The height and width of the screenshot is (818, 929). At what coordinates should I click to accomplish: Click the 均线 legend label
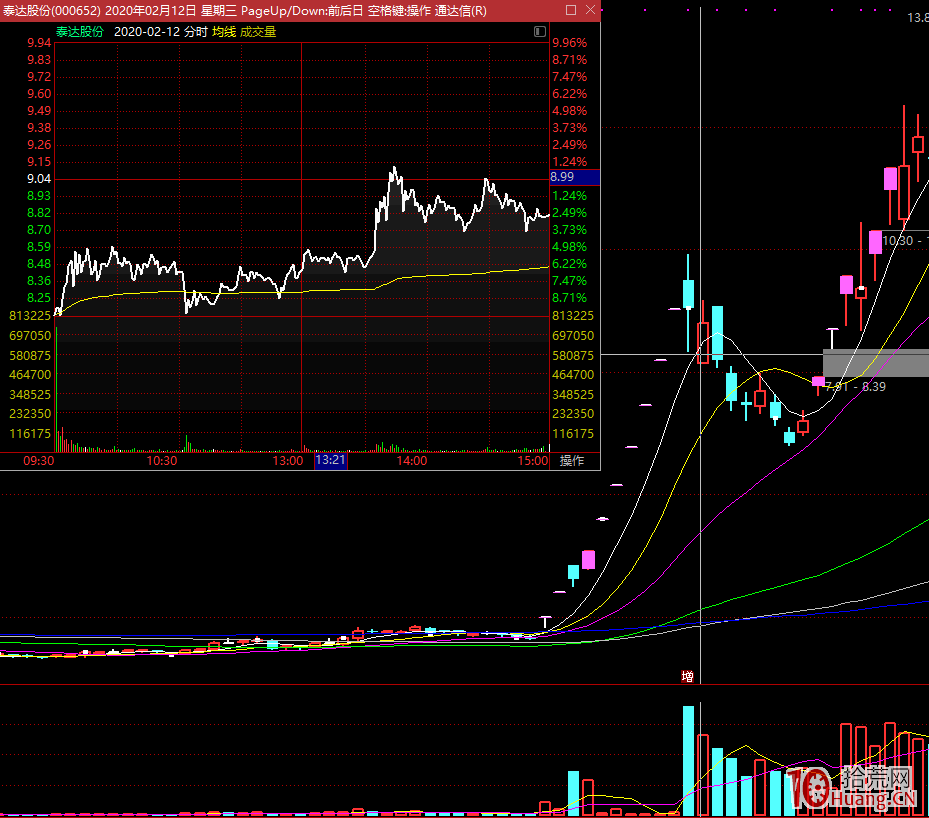coord(224,32)
